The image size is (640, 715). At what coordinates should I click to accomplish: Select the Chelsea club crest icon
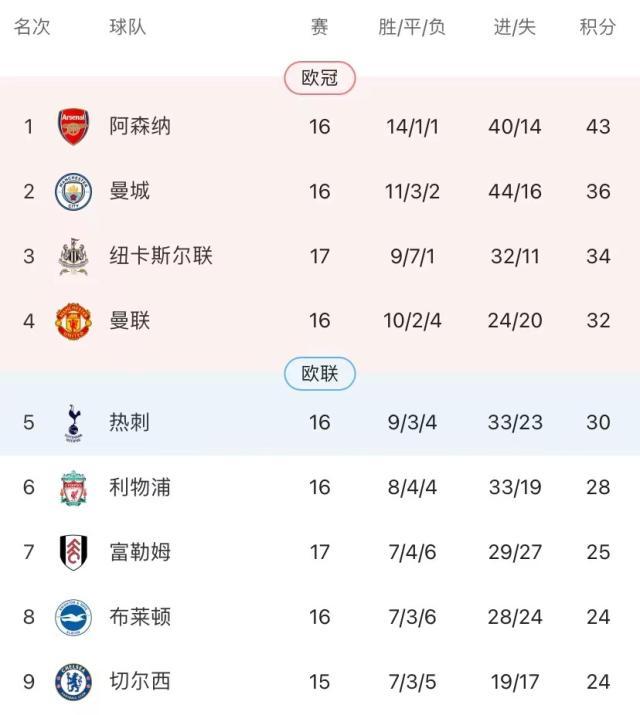pyautogui.click(x=73, y=682)
